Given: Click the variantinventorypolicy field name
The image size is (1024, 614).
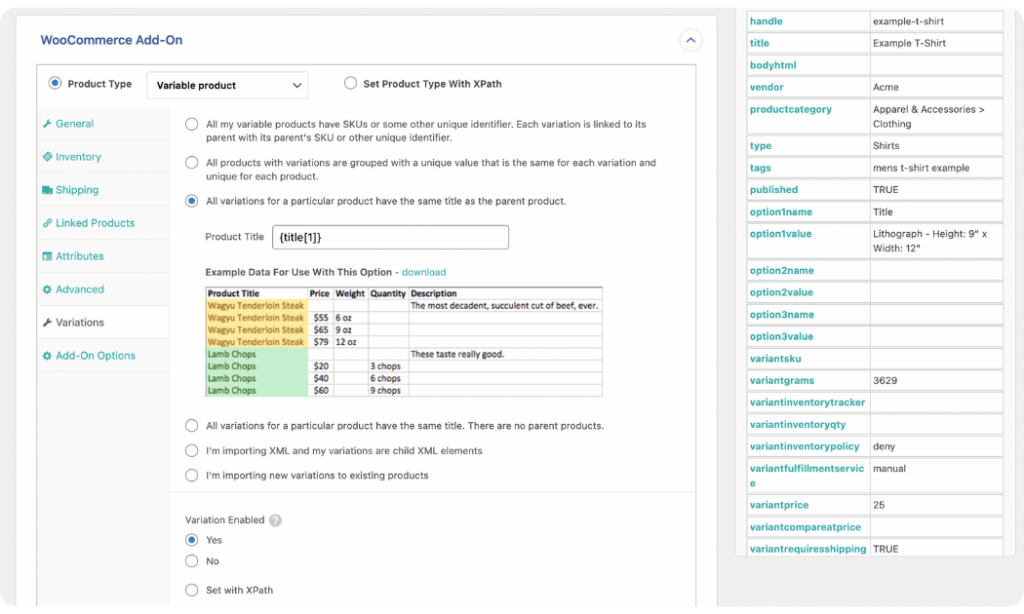Looking at the screenshot, I should tap(805, 446).
